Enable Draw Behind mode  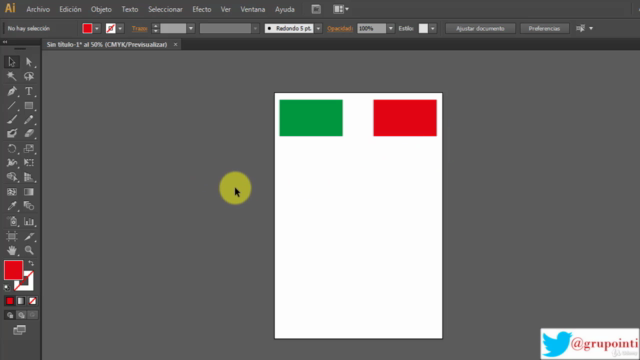[21, 315]
